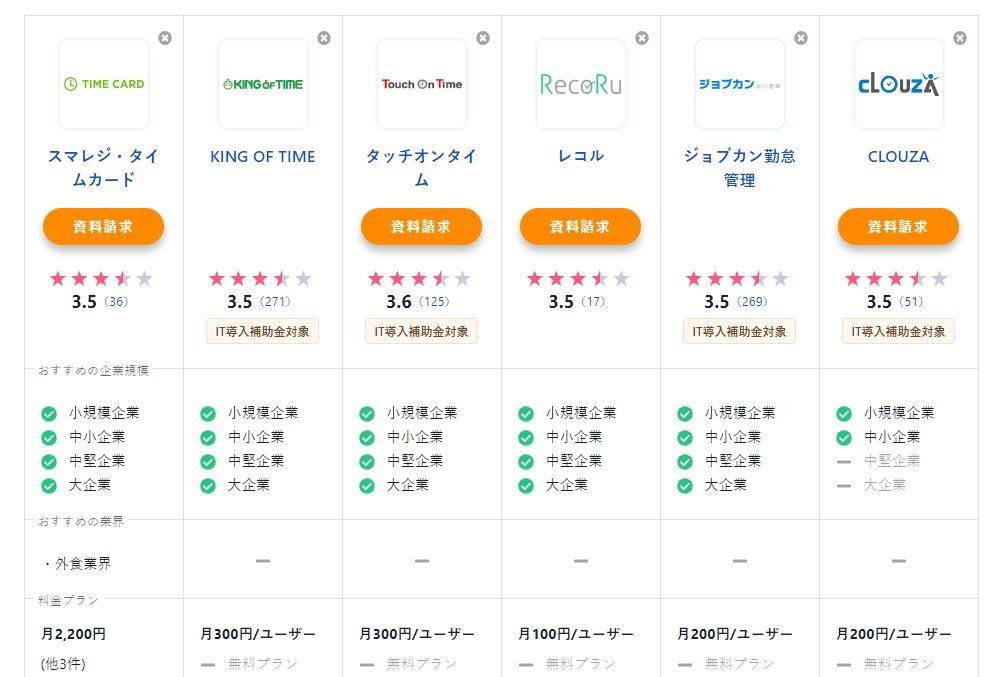997x677 pixels.
Task: Request materials for スマレジ・タイムカード
Action: [103, 227]
